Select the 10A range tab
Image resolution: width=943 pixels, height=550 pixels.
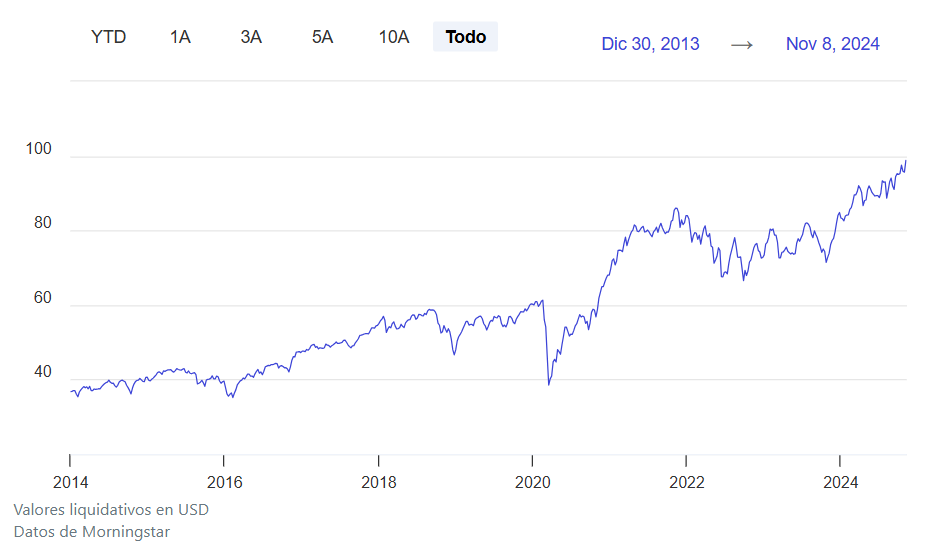394,37
